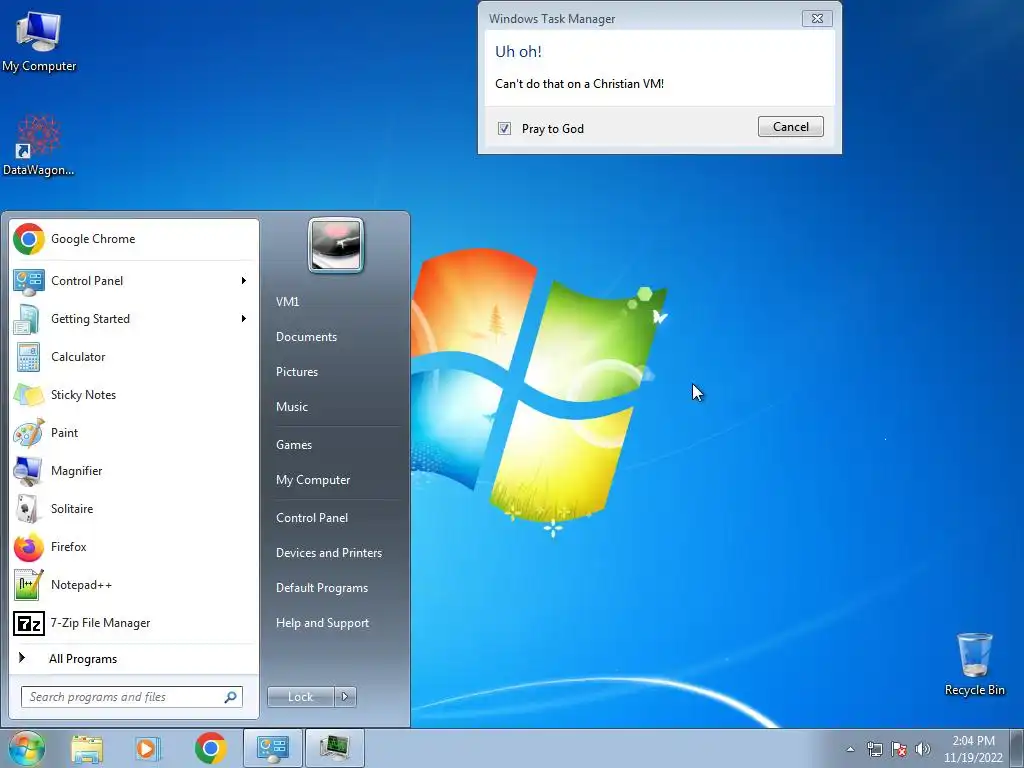Screen dimensions: 1024x768
Task: Open Devices and Printers
Action: (328, 553)
